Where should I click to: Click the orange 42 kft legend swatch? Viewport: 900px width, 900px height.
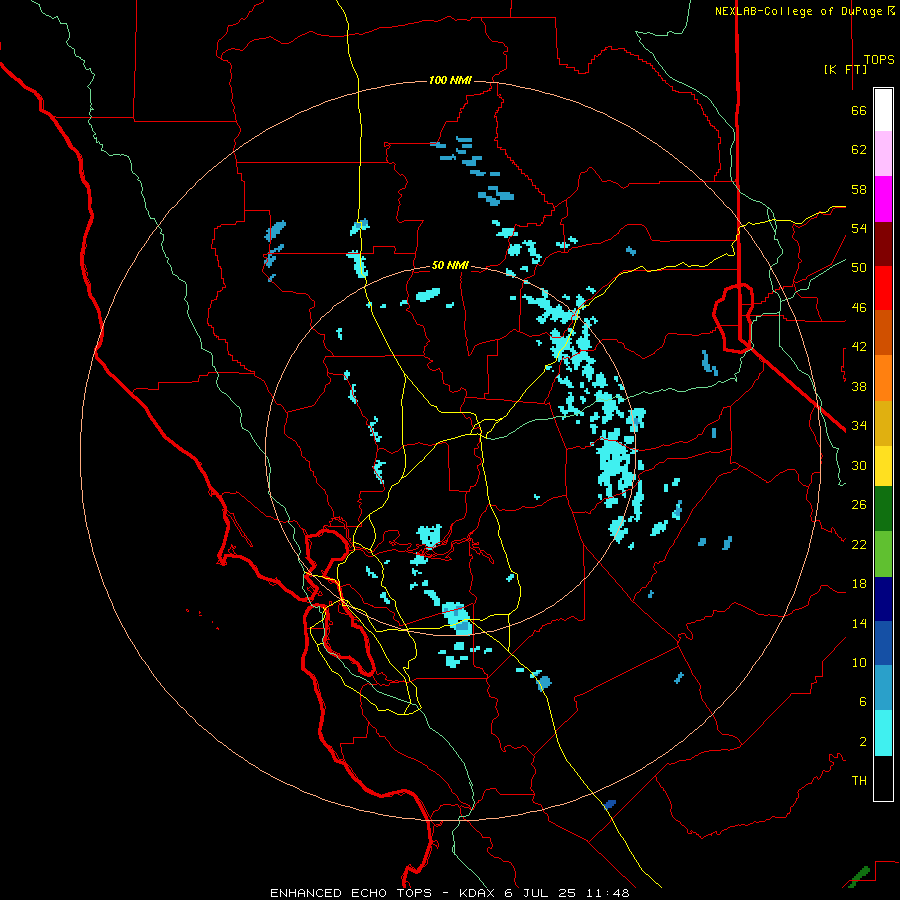click(x=883, y=378)
